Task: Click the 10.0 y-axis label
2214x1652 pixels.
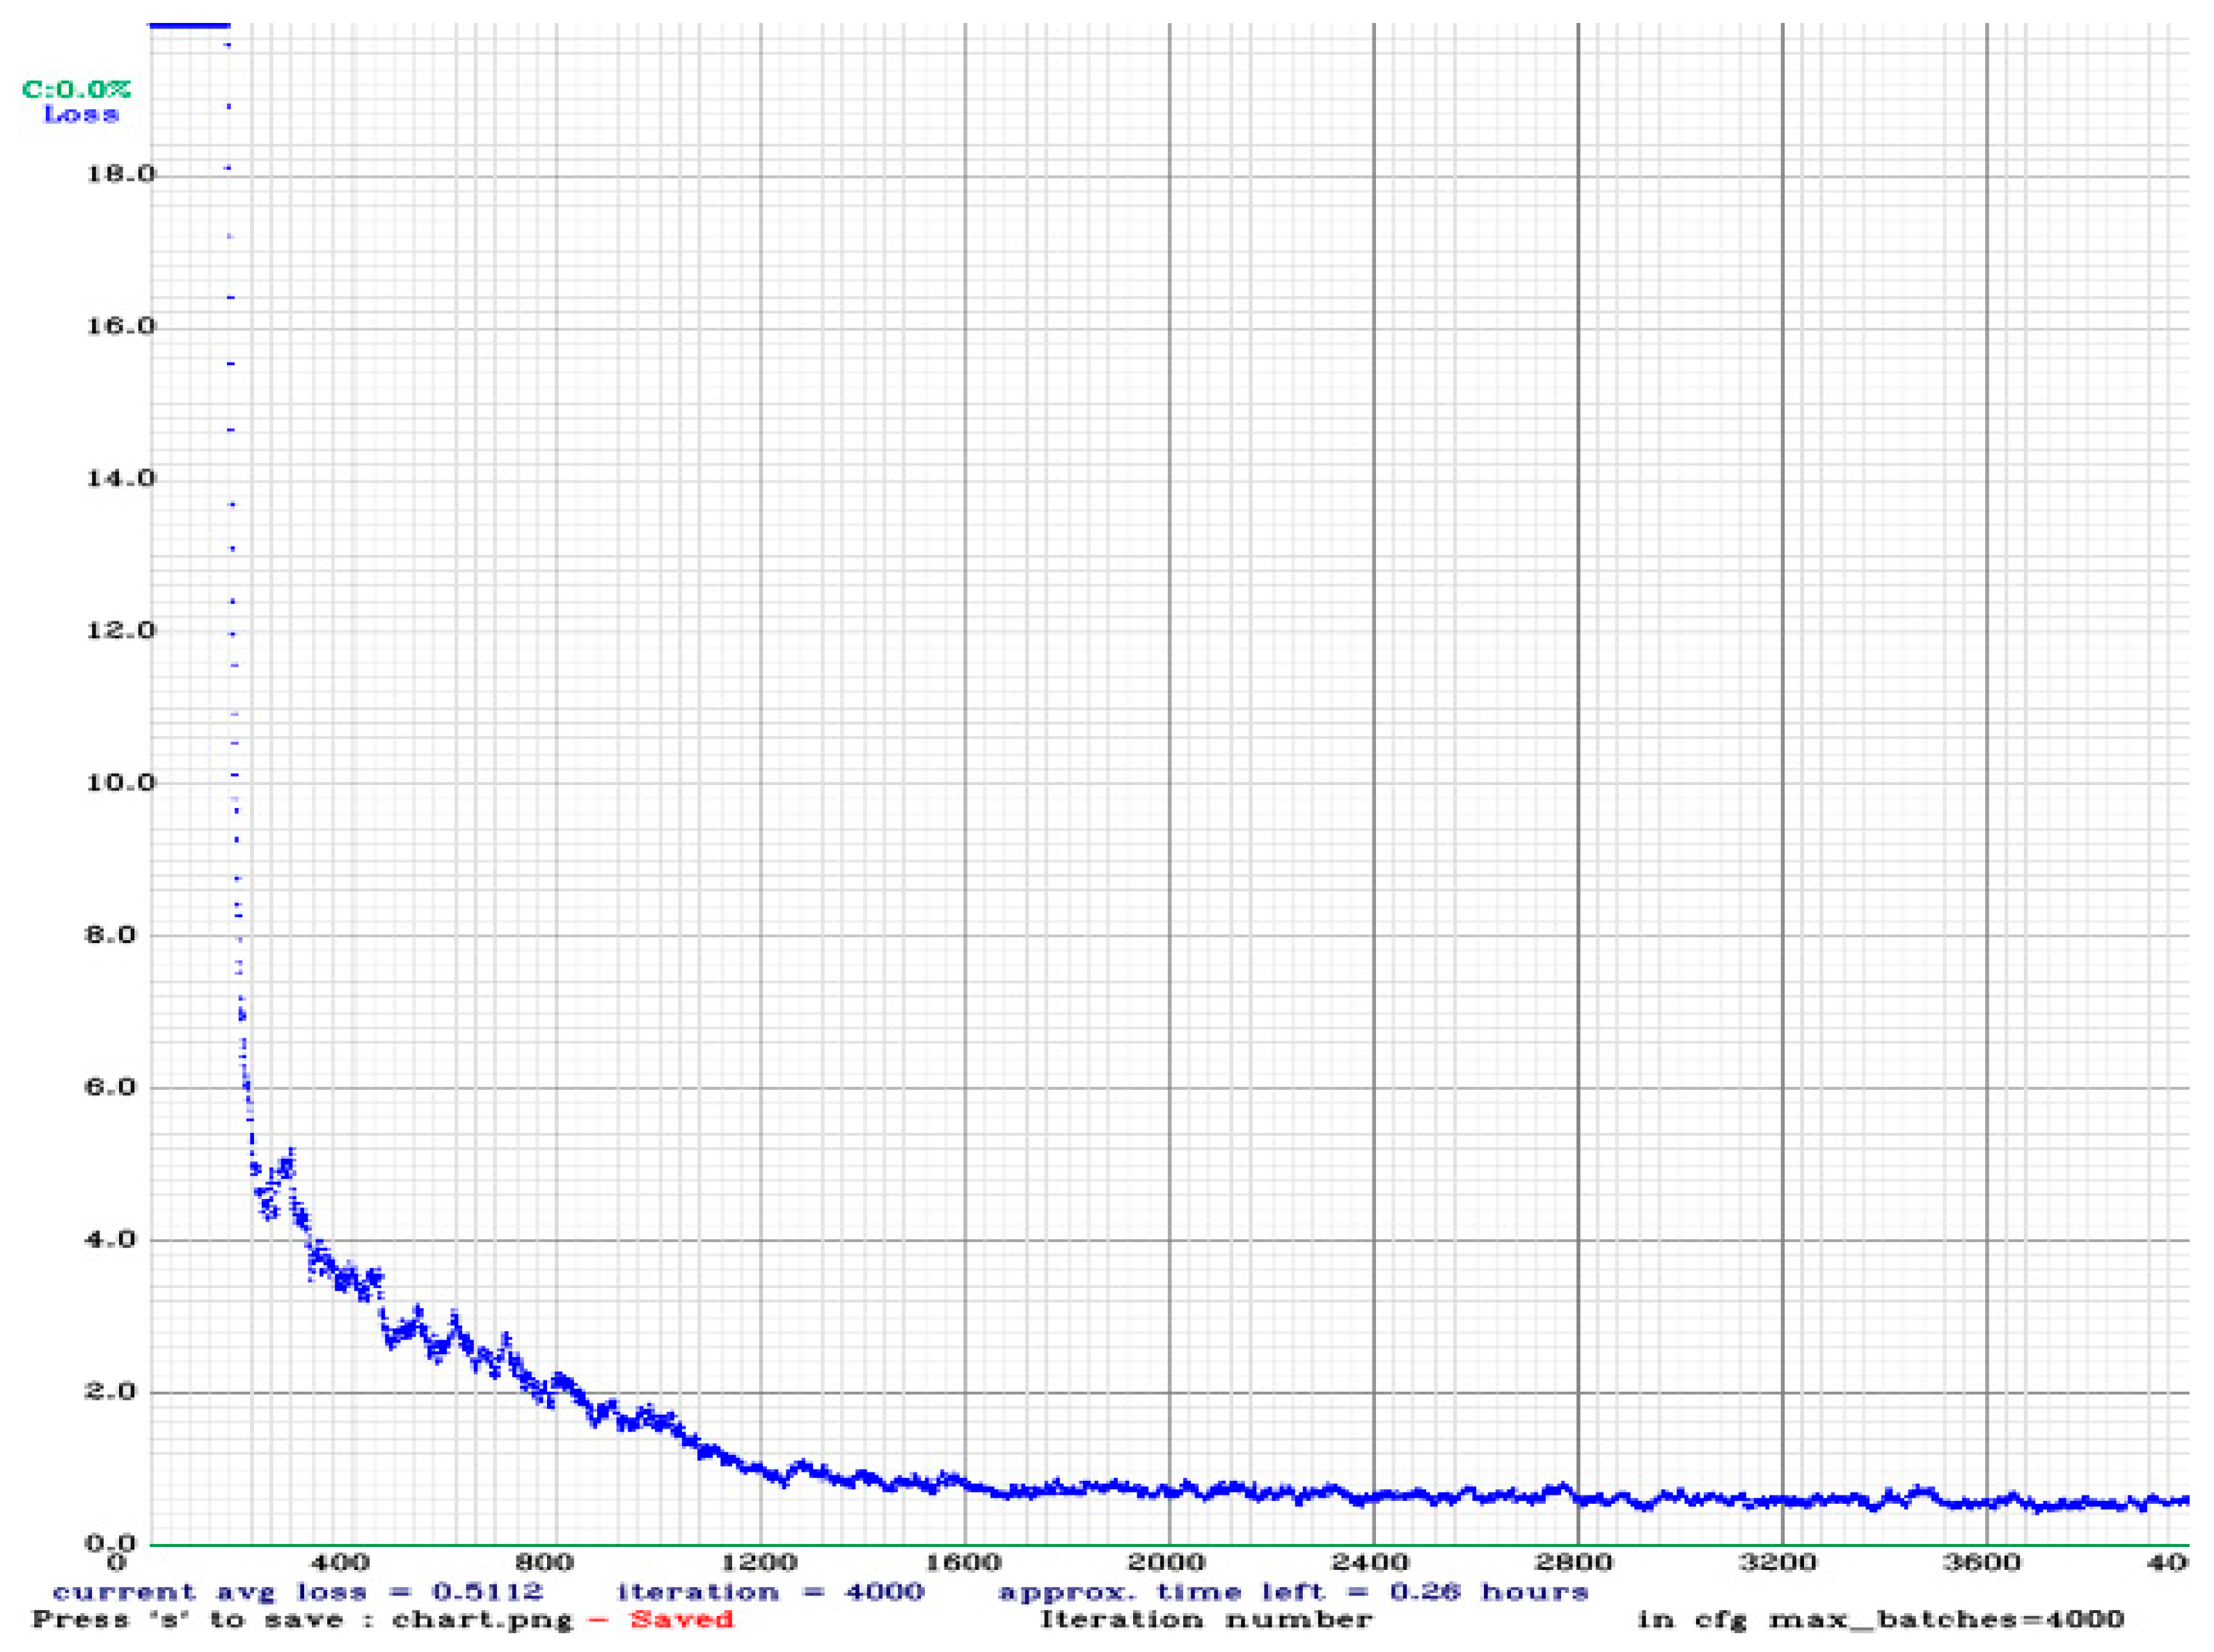Action: (120, 783)
